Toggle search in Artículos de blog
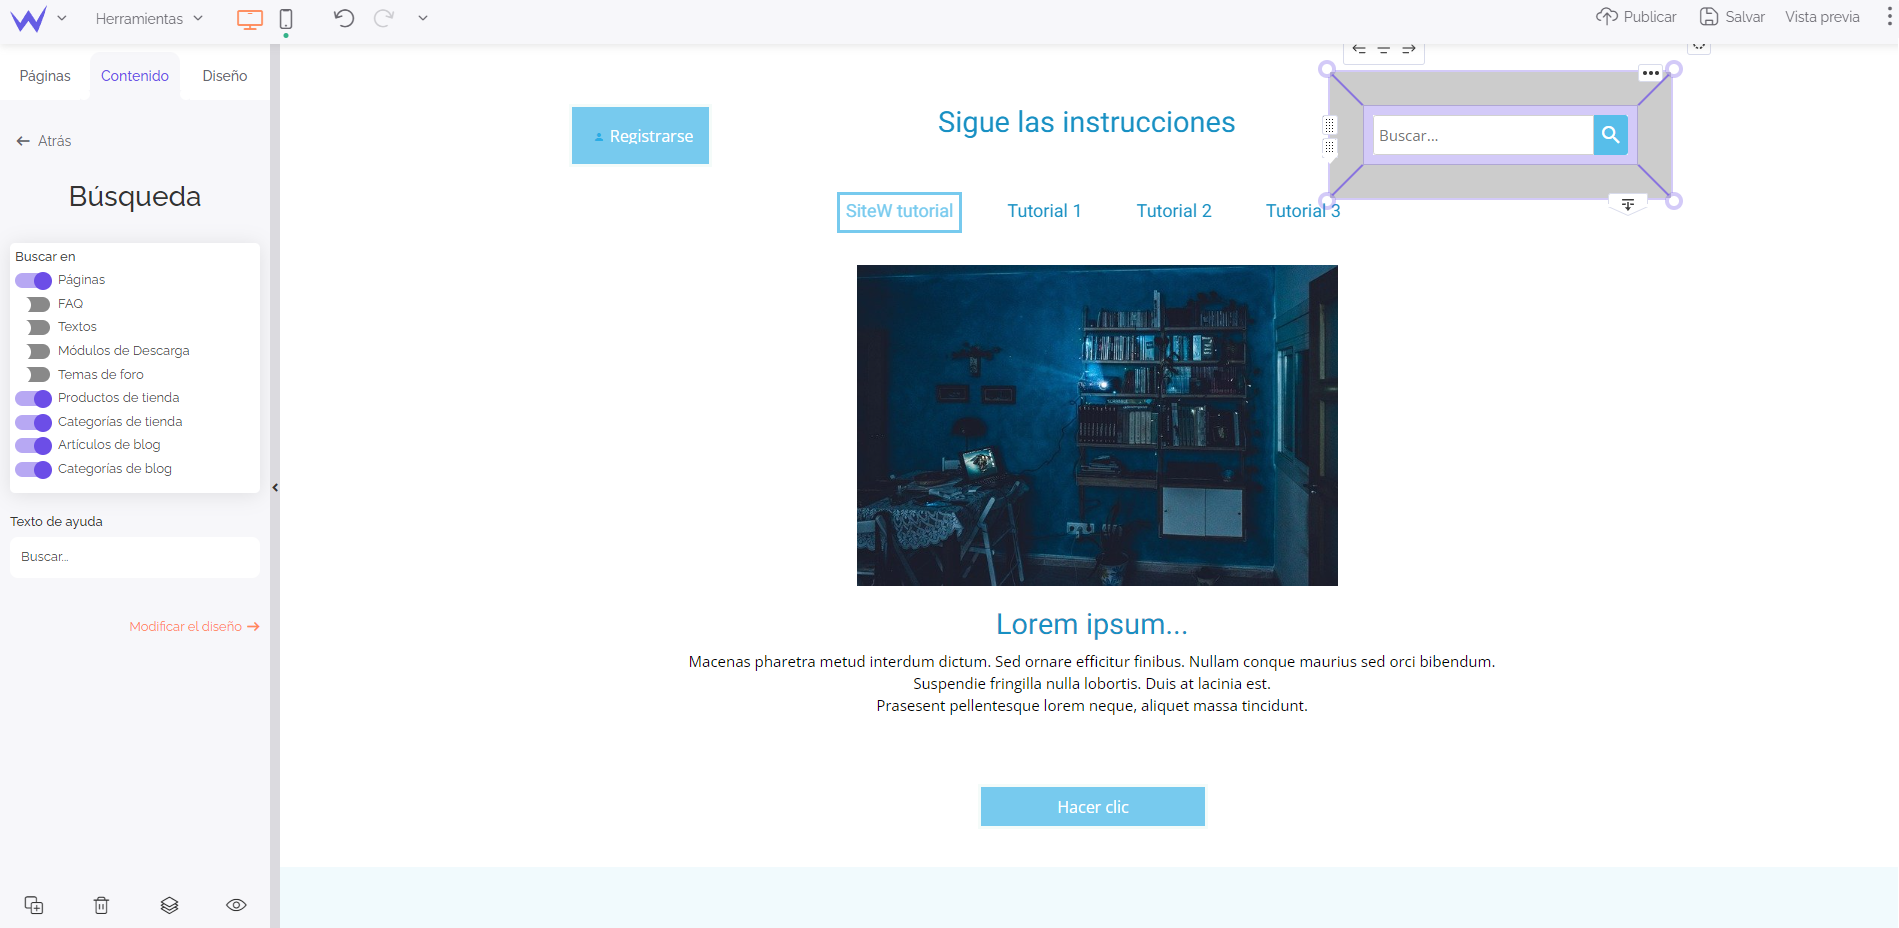Viewport: 1899px width, 928px height. pos(33,445)
